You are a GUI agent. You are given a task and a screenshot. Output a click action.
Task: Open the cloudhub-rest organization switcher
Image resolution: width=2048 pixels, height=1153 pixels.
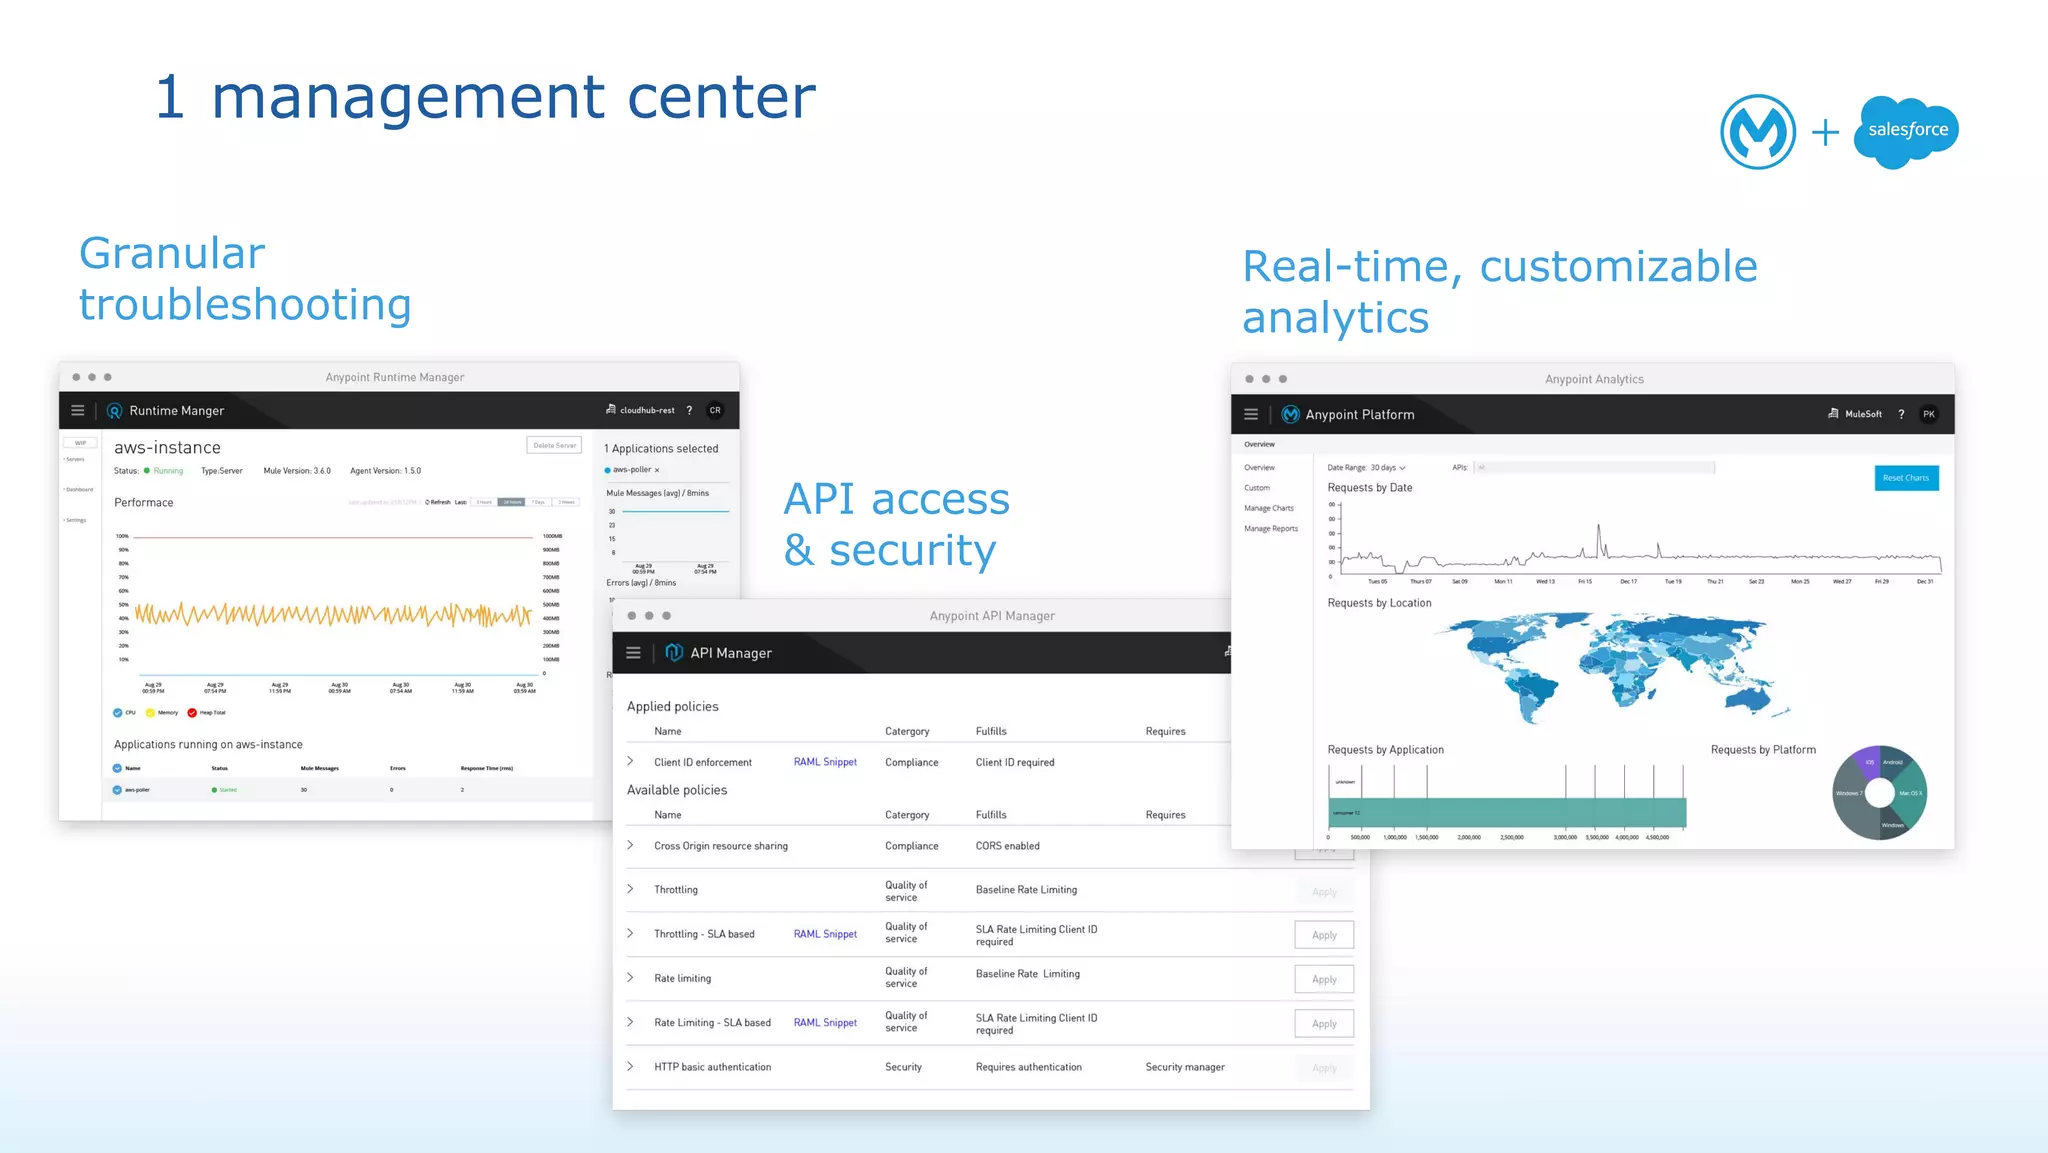(640, 410)
